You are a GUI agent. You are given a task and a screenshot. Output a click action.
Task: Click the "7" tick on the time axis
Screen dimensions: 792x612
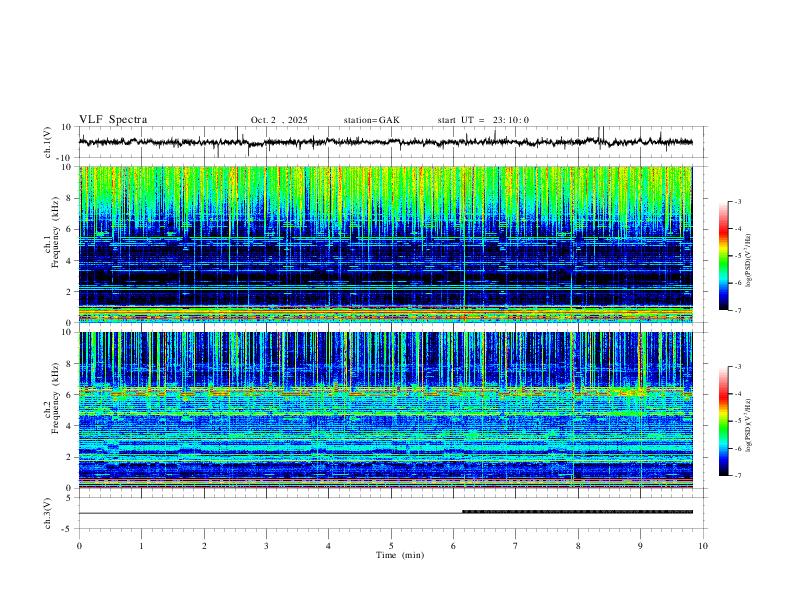pos(516,546)
